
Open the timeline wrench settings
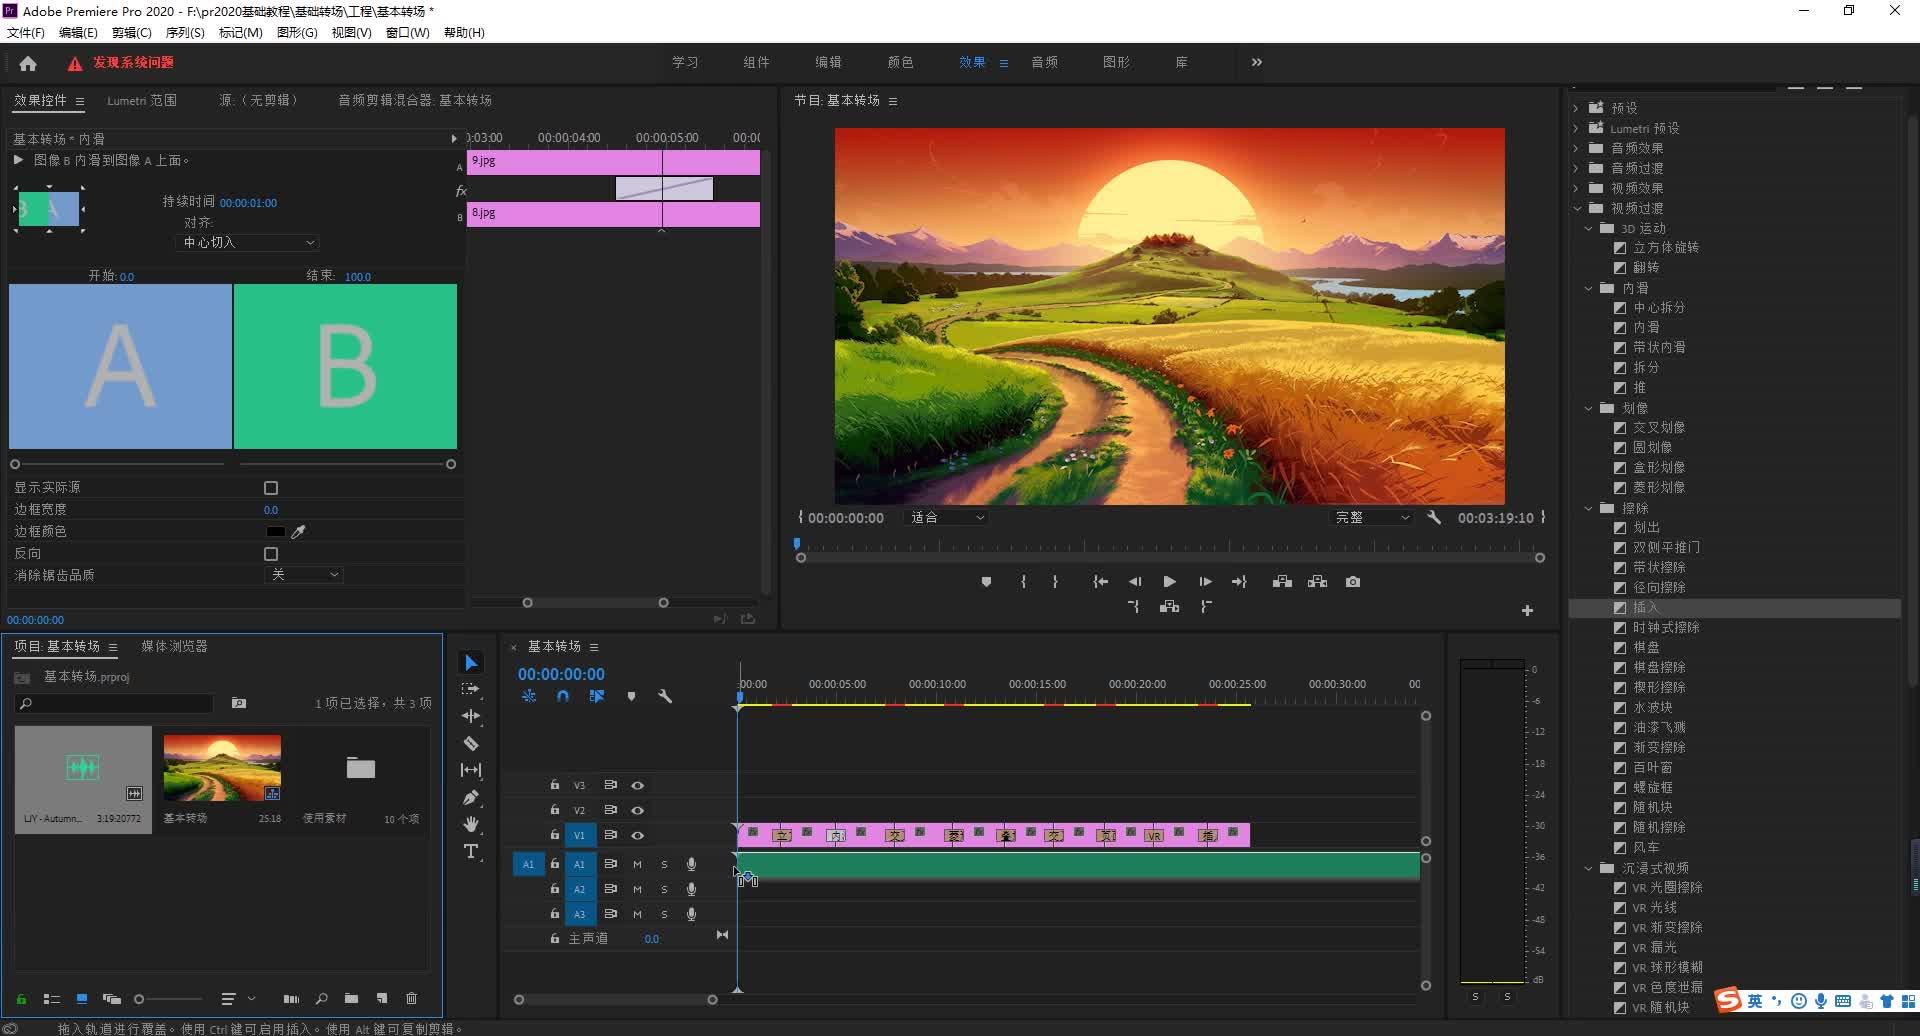click(665, 696)
